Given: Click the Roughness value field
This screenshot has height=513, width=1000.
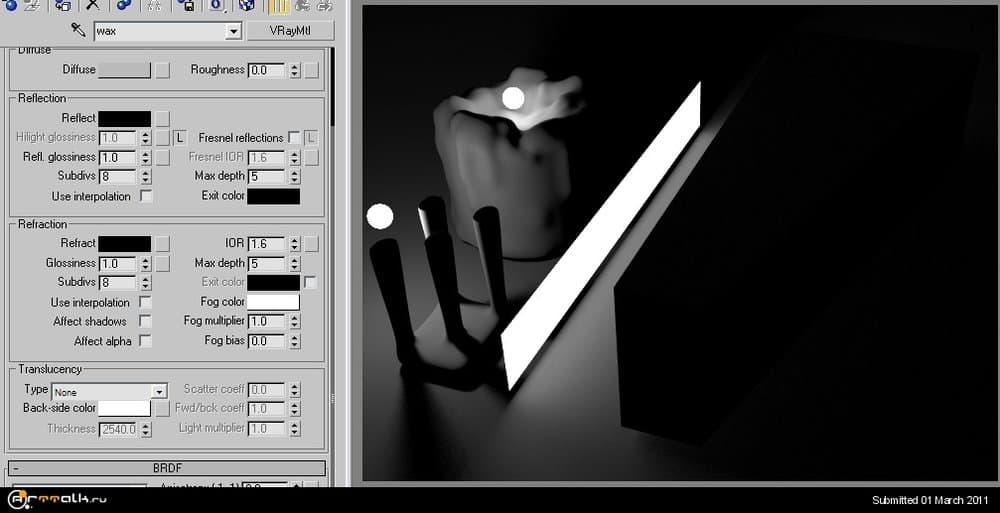Looking at the screenshot, I should (x=266, y=70).
